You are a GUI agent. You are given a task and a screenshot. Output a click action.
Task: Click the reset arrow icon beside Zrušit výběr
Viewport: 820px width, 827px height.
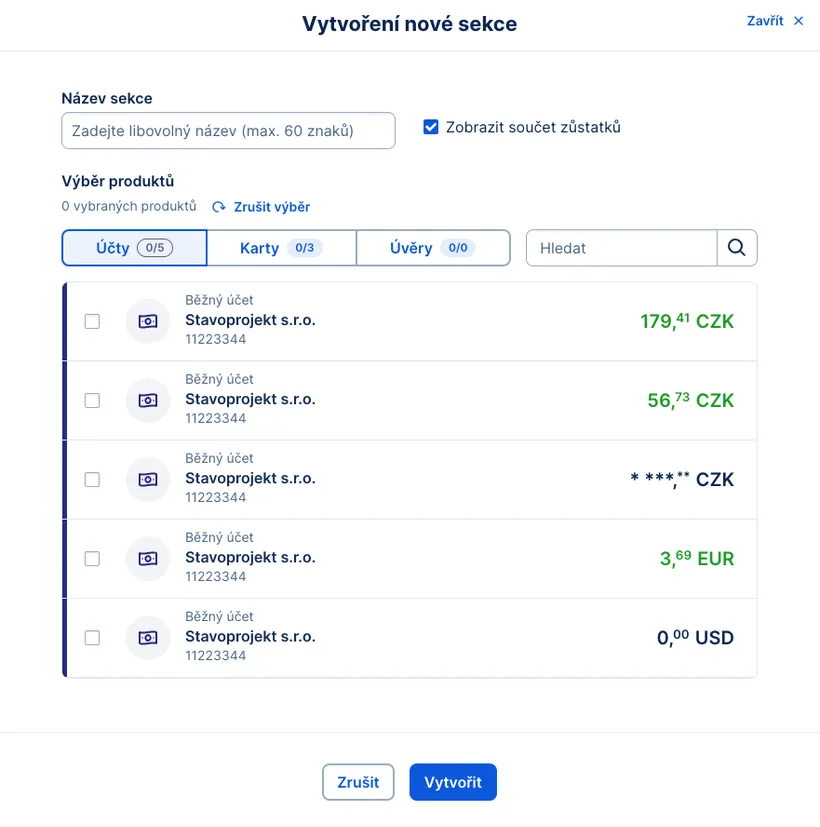[x=219, y=207]
